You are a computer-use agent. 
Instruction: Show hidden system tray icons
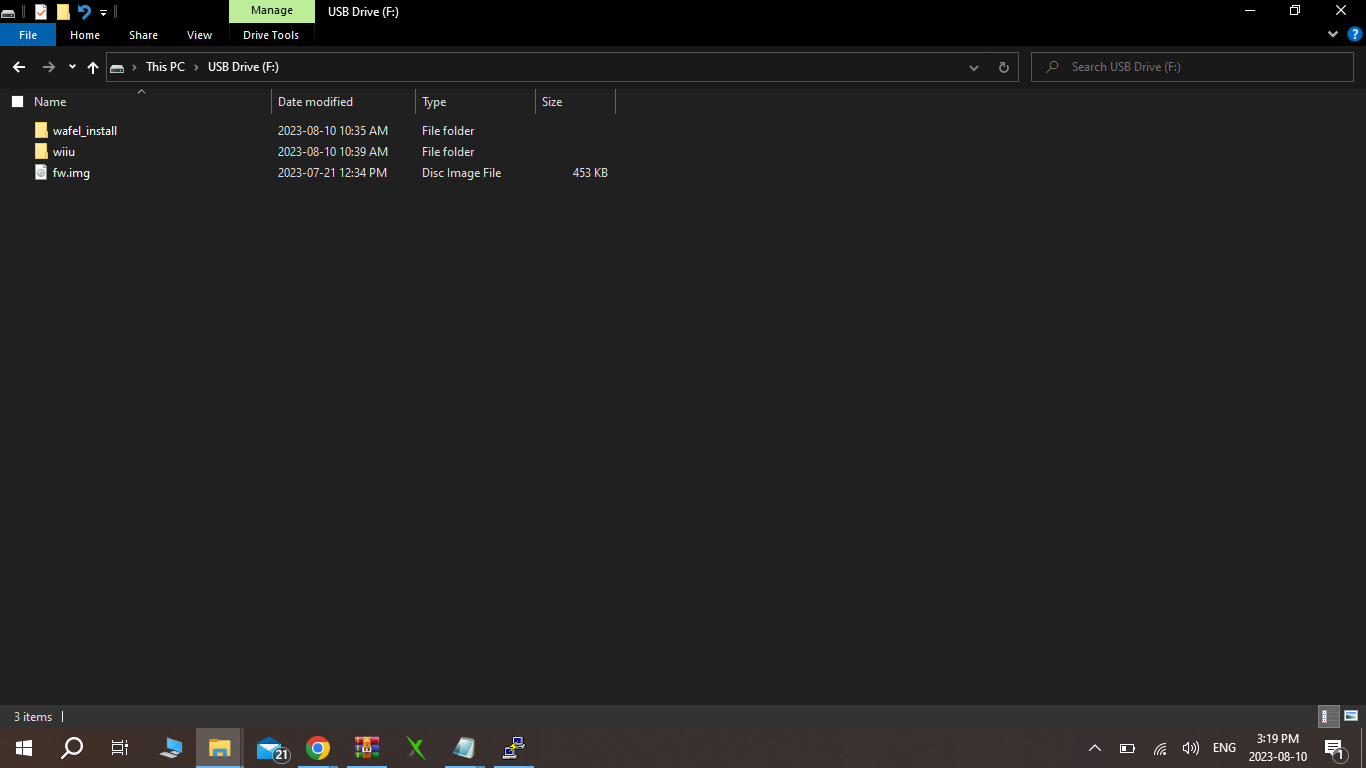pos(1095,748)
